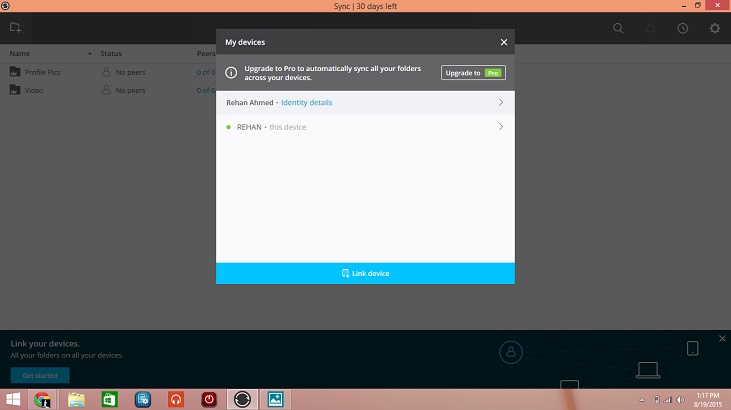Dismiss the Link your devices banner

coord(721,338)
